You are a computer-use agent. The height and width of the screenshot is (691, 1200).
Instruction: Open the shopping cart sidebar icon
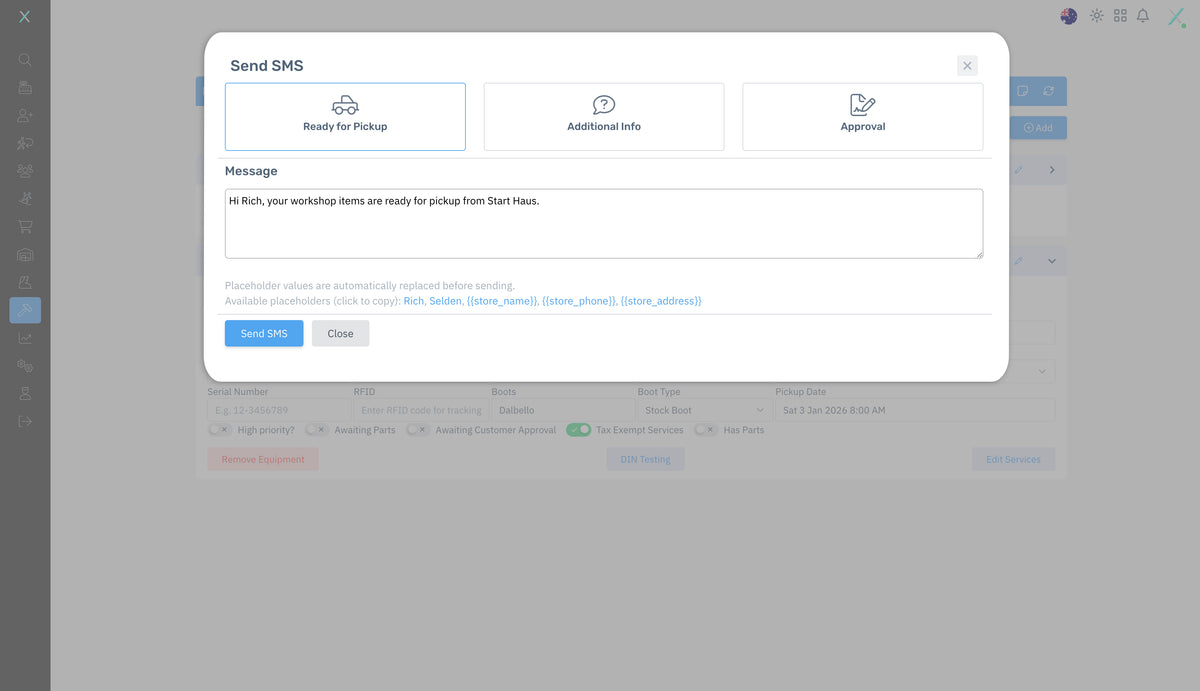pos(25,226)
